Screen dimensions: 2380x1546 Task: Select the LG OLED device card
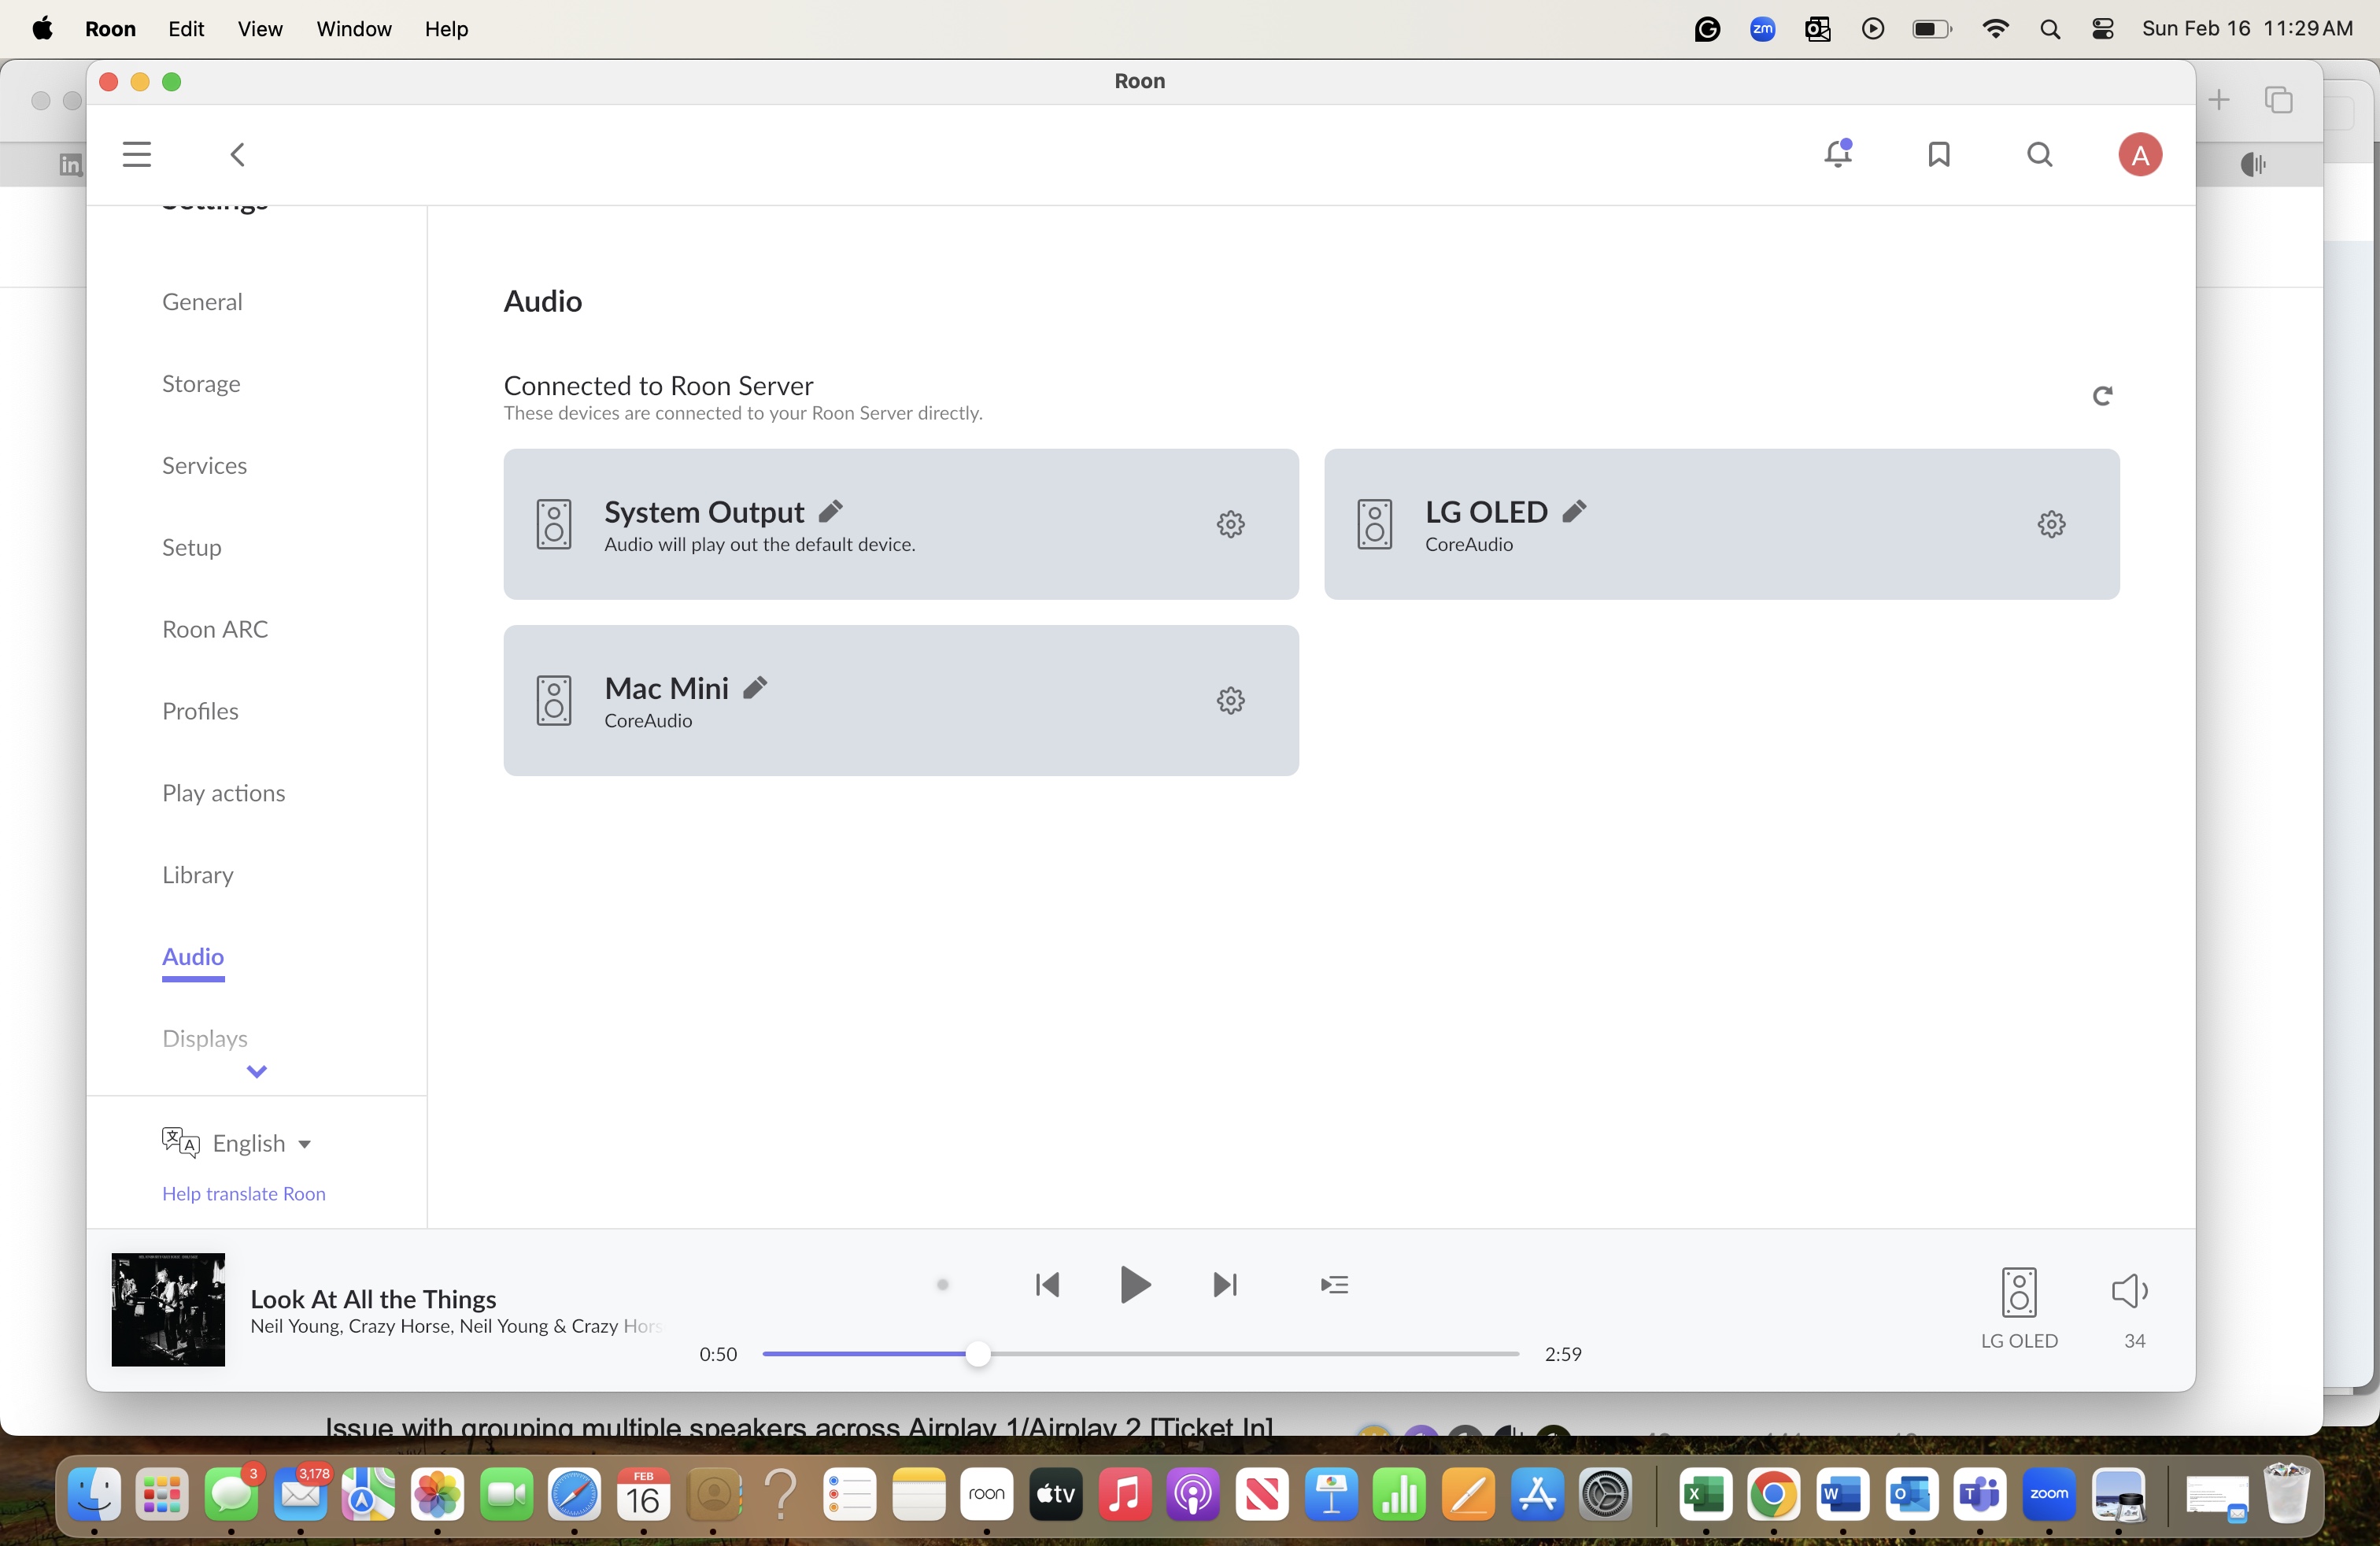coord(1721,524)
